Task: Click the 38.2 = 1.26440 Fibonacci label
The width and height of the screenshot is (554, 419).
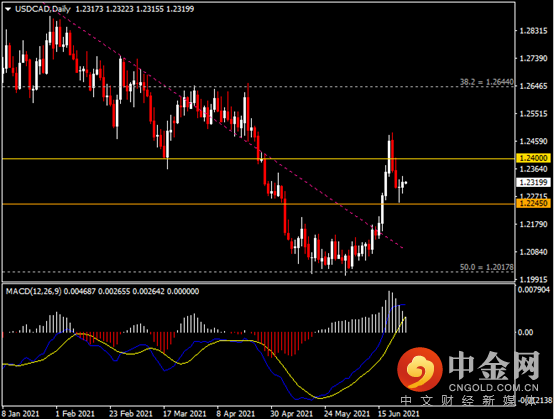Action: (487, 82)
